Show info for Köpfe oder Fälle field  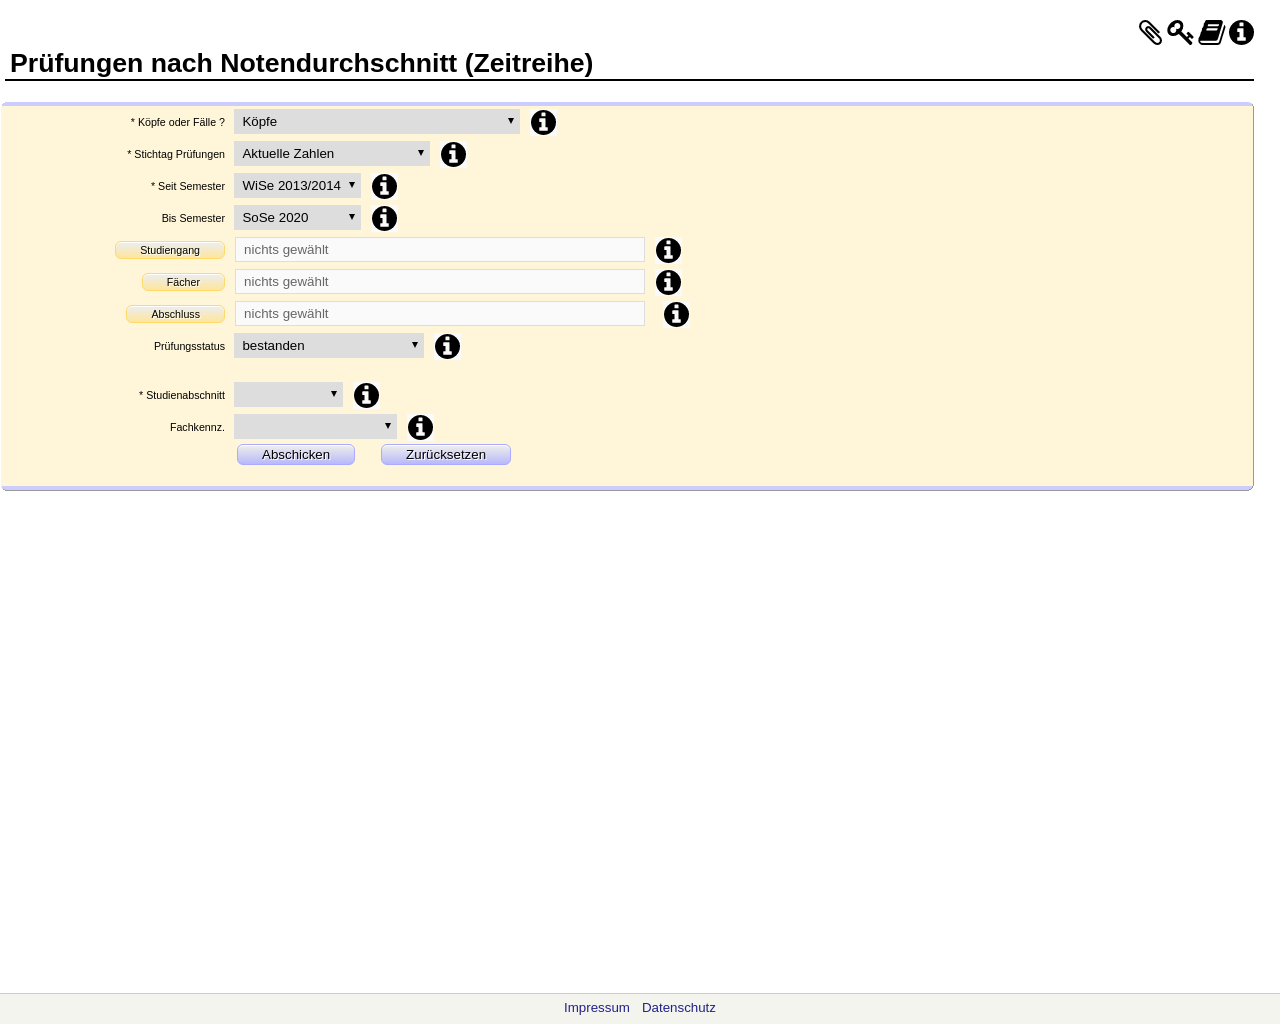pos(543,122)
